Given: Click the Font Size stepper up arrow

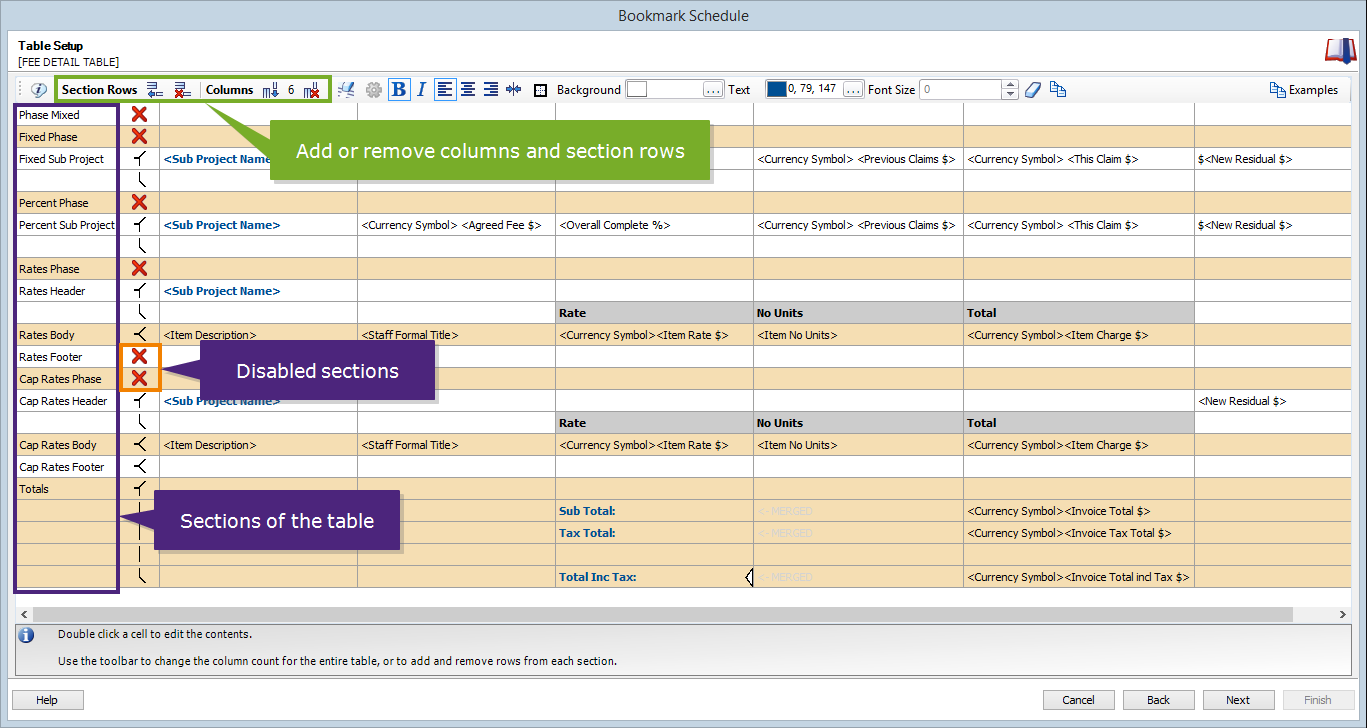Looking at the screenshot, I should tap(1009, 84).
